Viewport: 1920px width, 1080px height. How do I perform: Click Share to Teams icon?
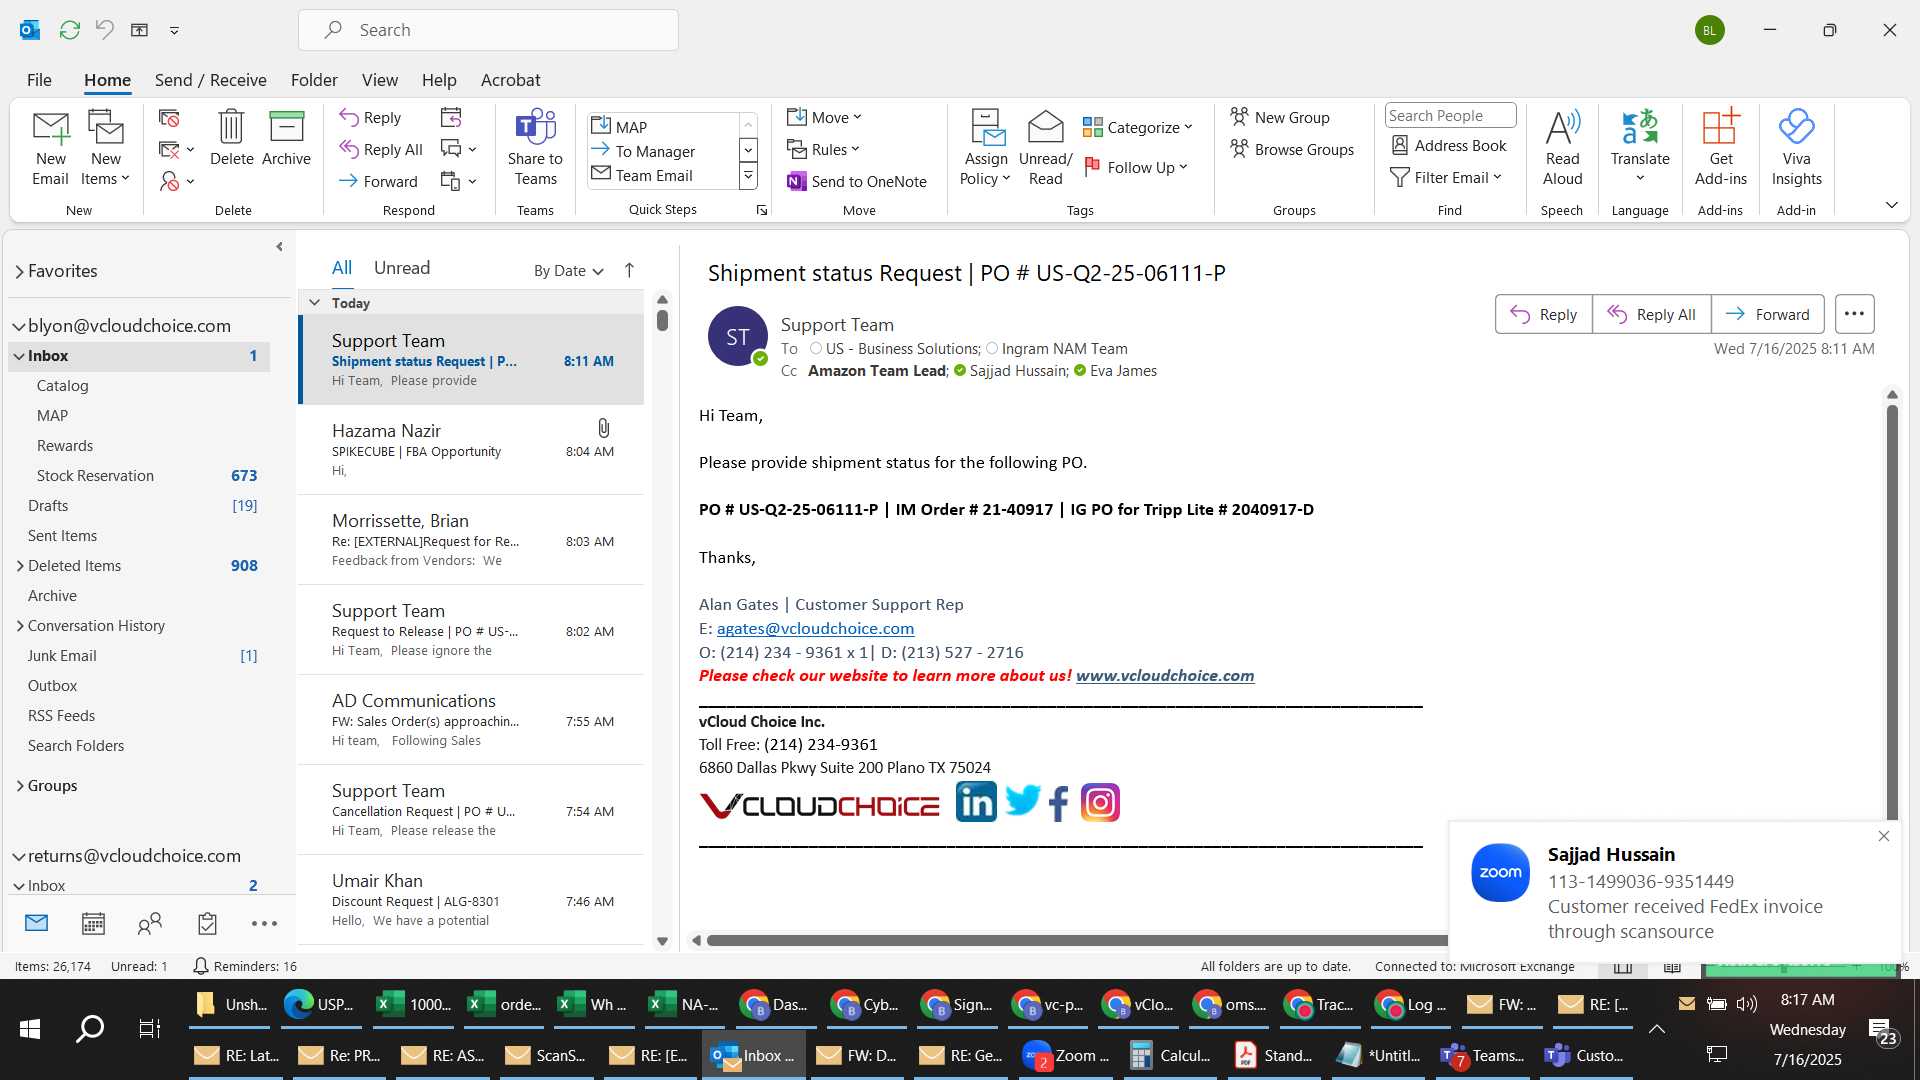(x=535, y=147)
